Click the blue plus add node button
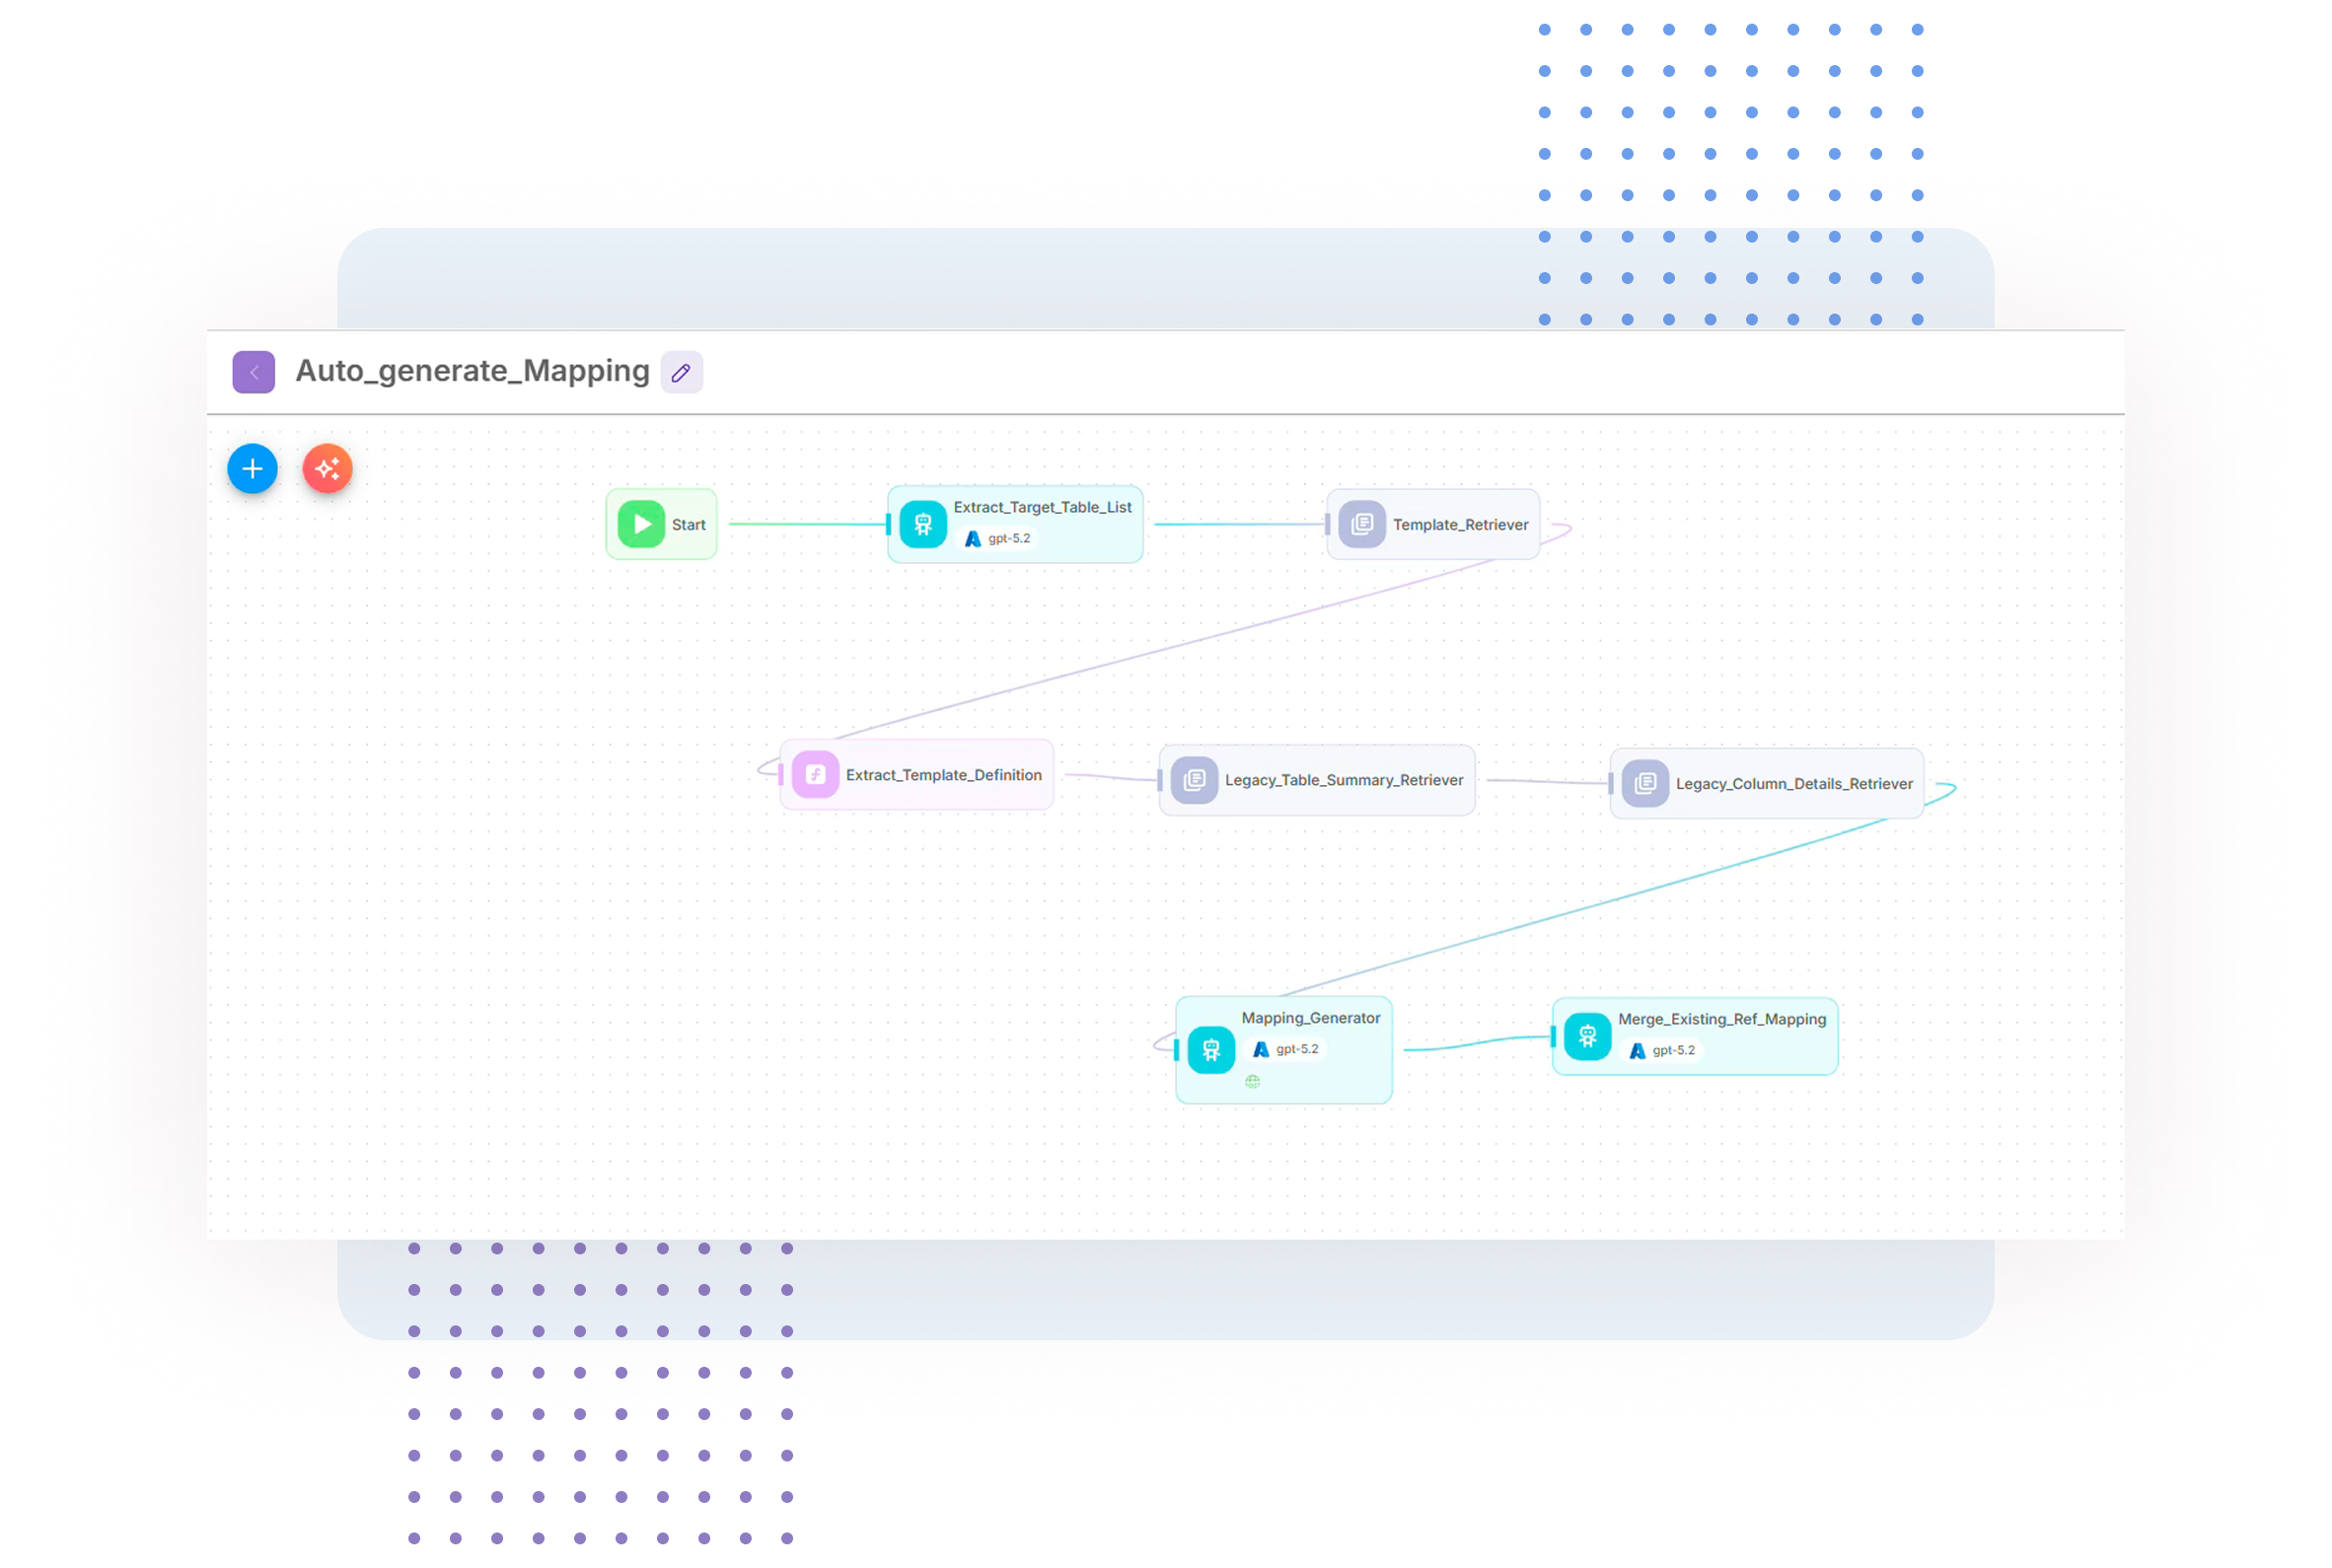 (252, 468)
